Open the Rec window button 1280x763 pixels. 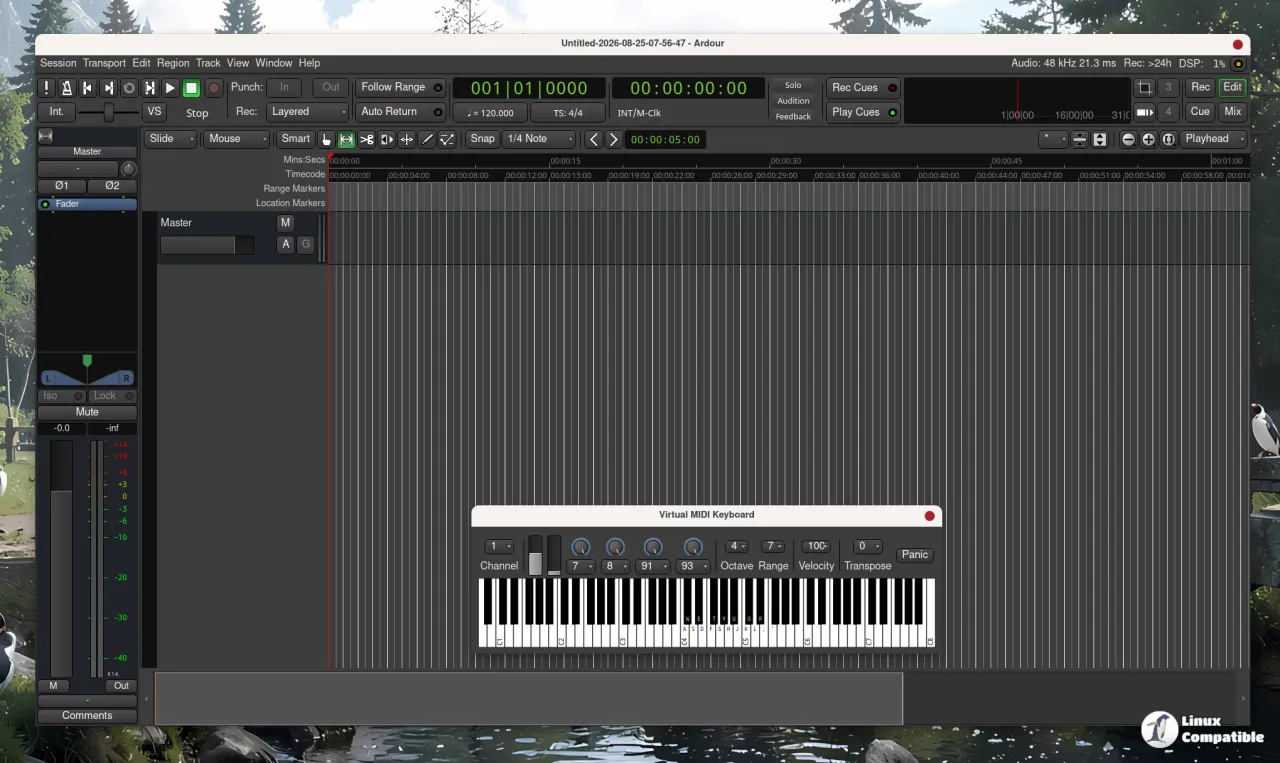pos(1200,87)
